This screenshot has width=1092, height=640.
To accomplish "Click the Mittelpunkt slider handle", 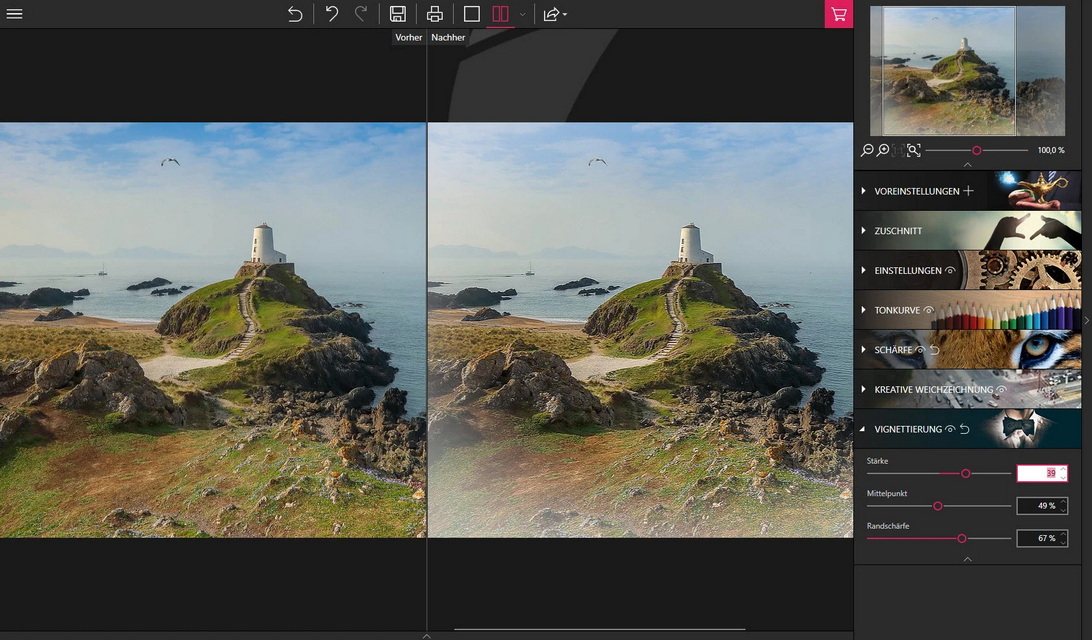I will (x=938, y=506).
